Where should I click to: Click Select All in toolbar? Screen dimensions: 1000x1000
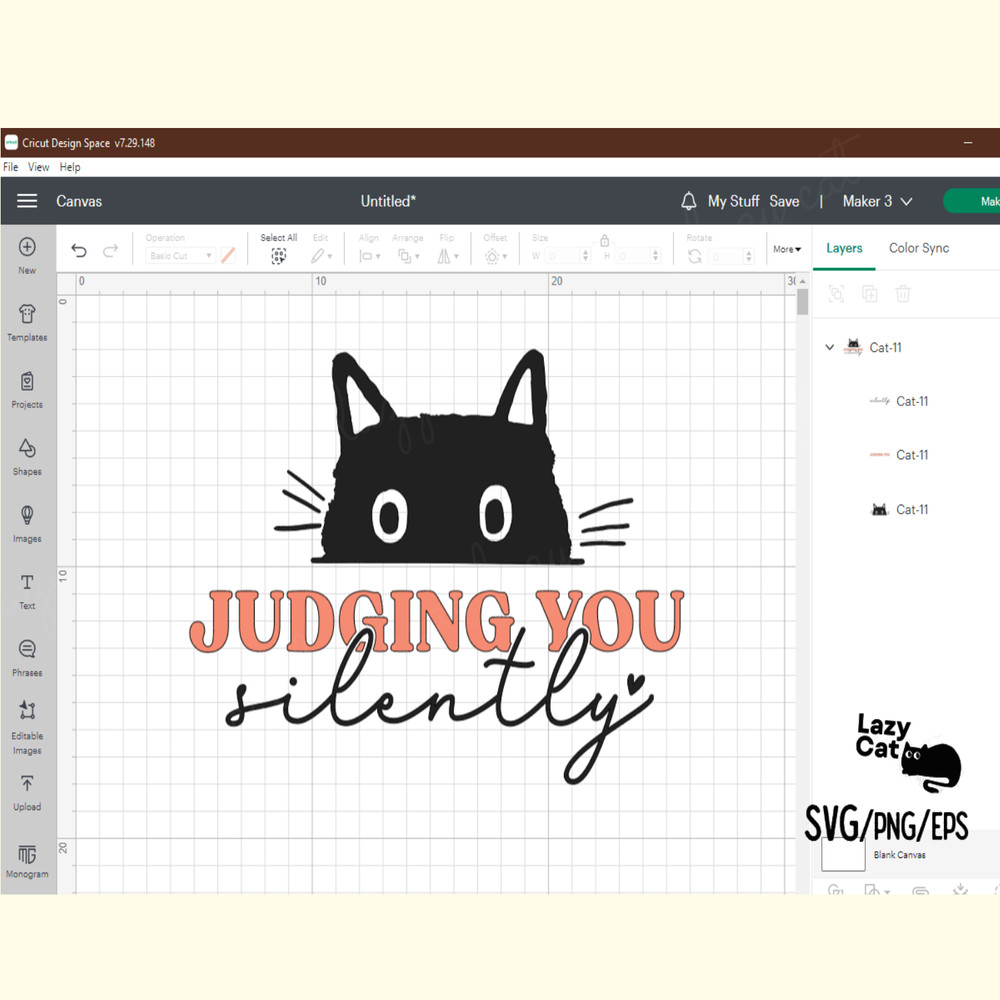pyautogui.click(x=278, y=250)
